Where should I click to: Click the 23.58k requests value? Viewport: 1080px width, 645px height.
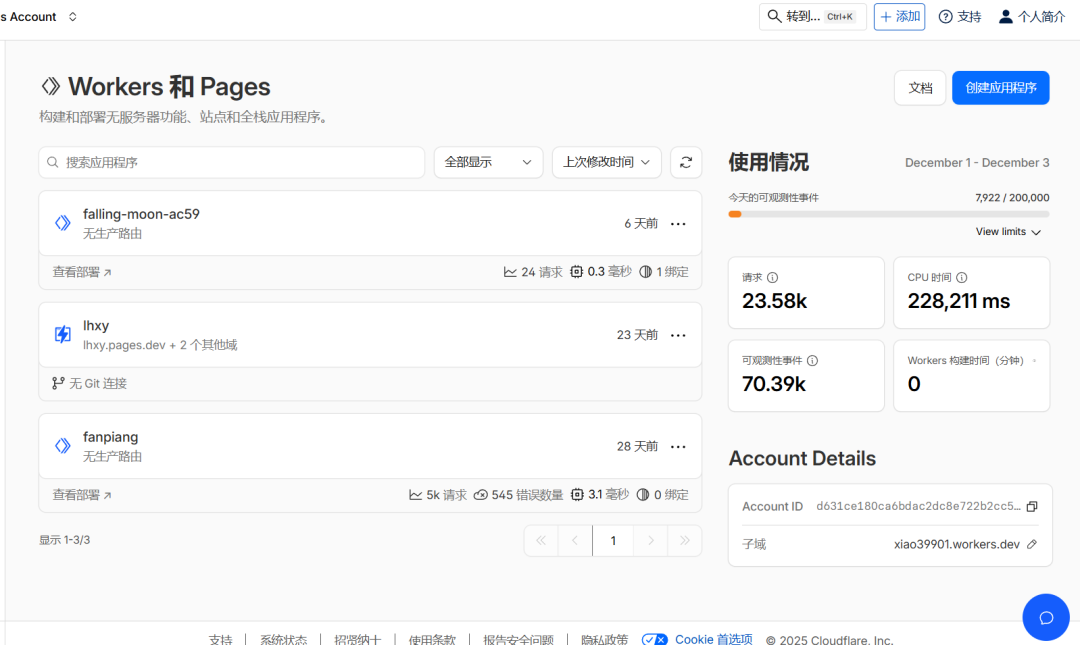click(774, 301)
